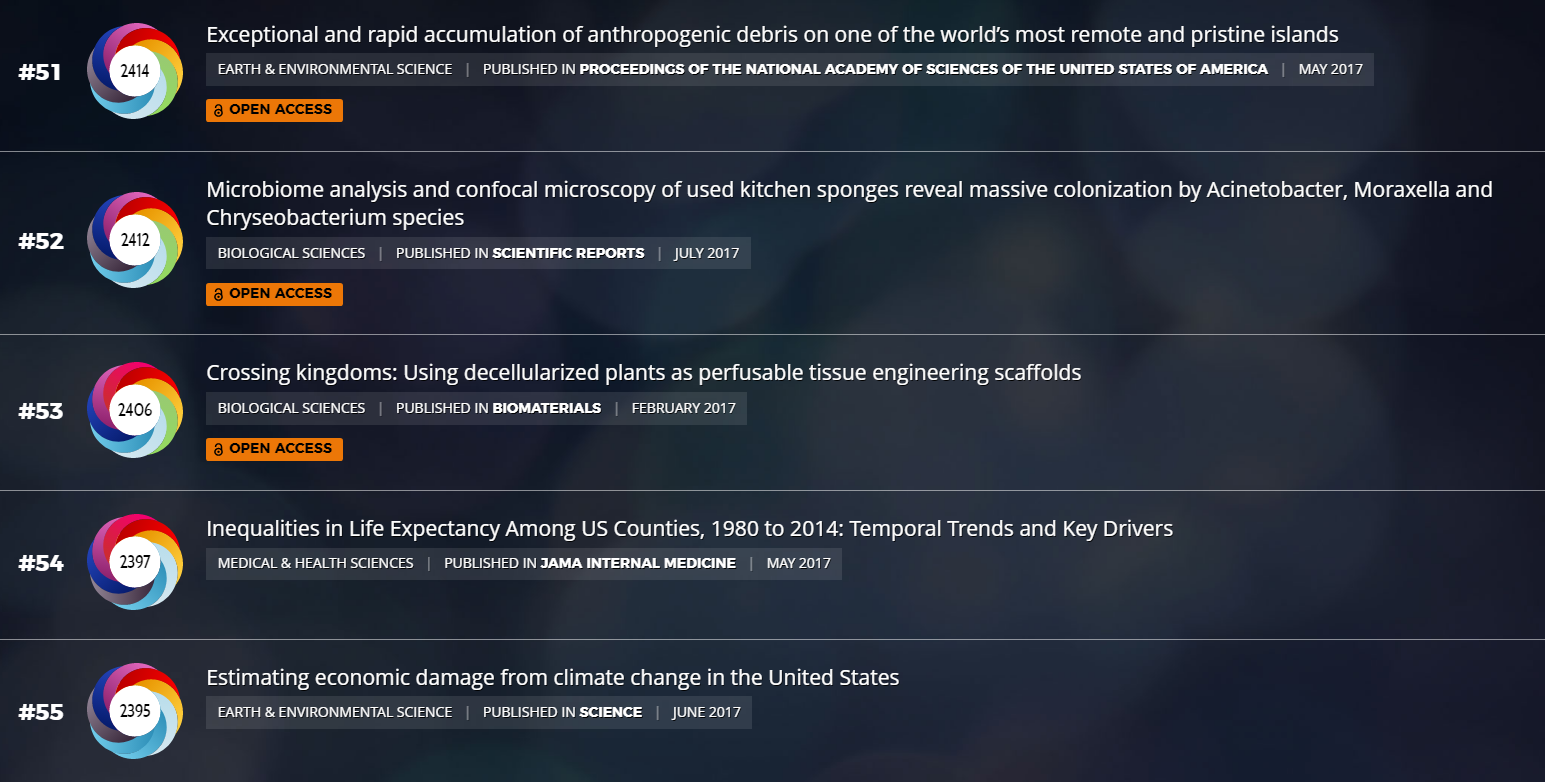Click Earth & Environmental Science tag on article #55
Screen dimensions: 1545x782
click(x=335, y=712)
